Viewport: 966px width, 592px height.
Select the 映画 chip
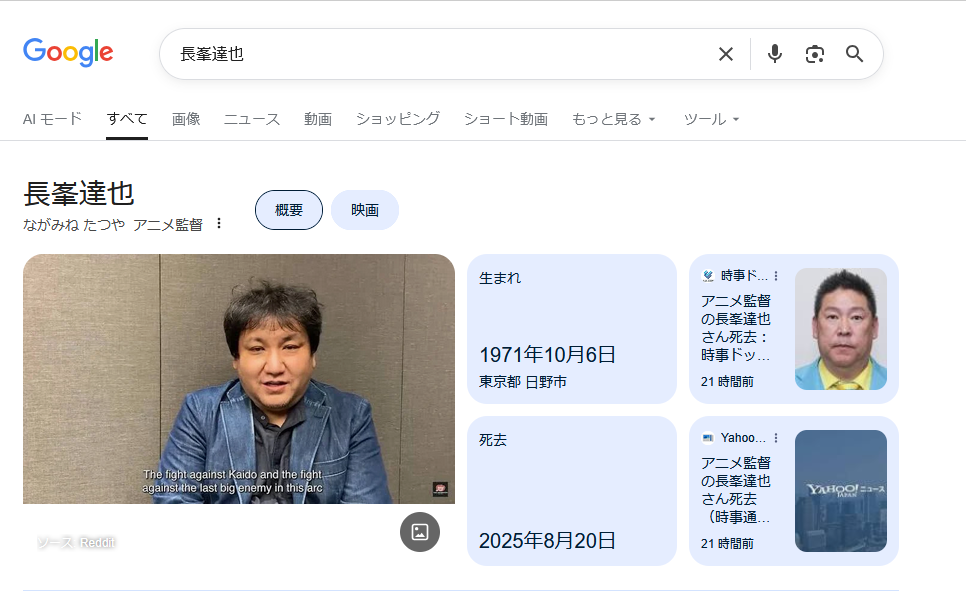(x=365, y=210)
